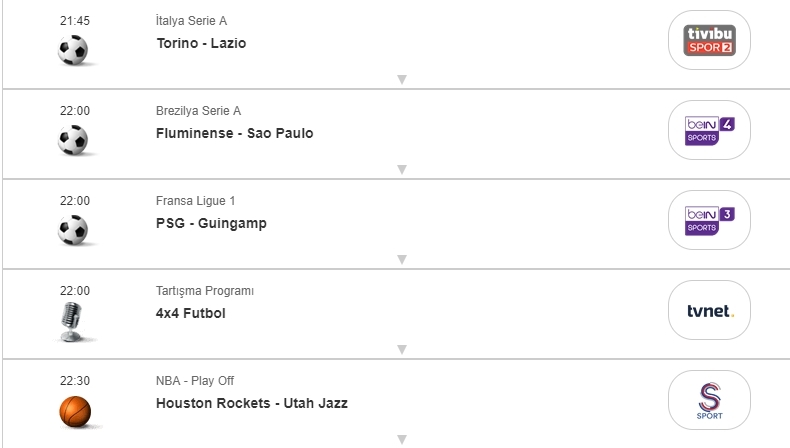Open the 4x4 Futbol program title
The height and width of the screenshot is (448, 790).
click(190, 313)
